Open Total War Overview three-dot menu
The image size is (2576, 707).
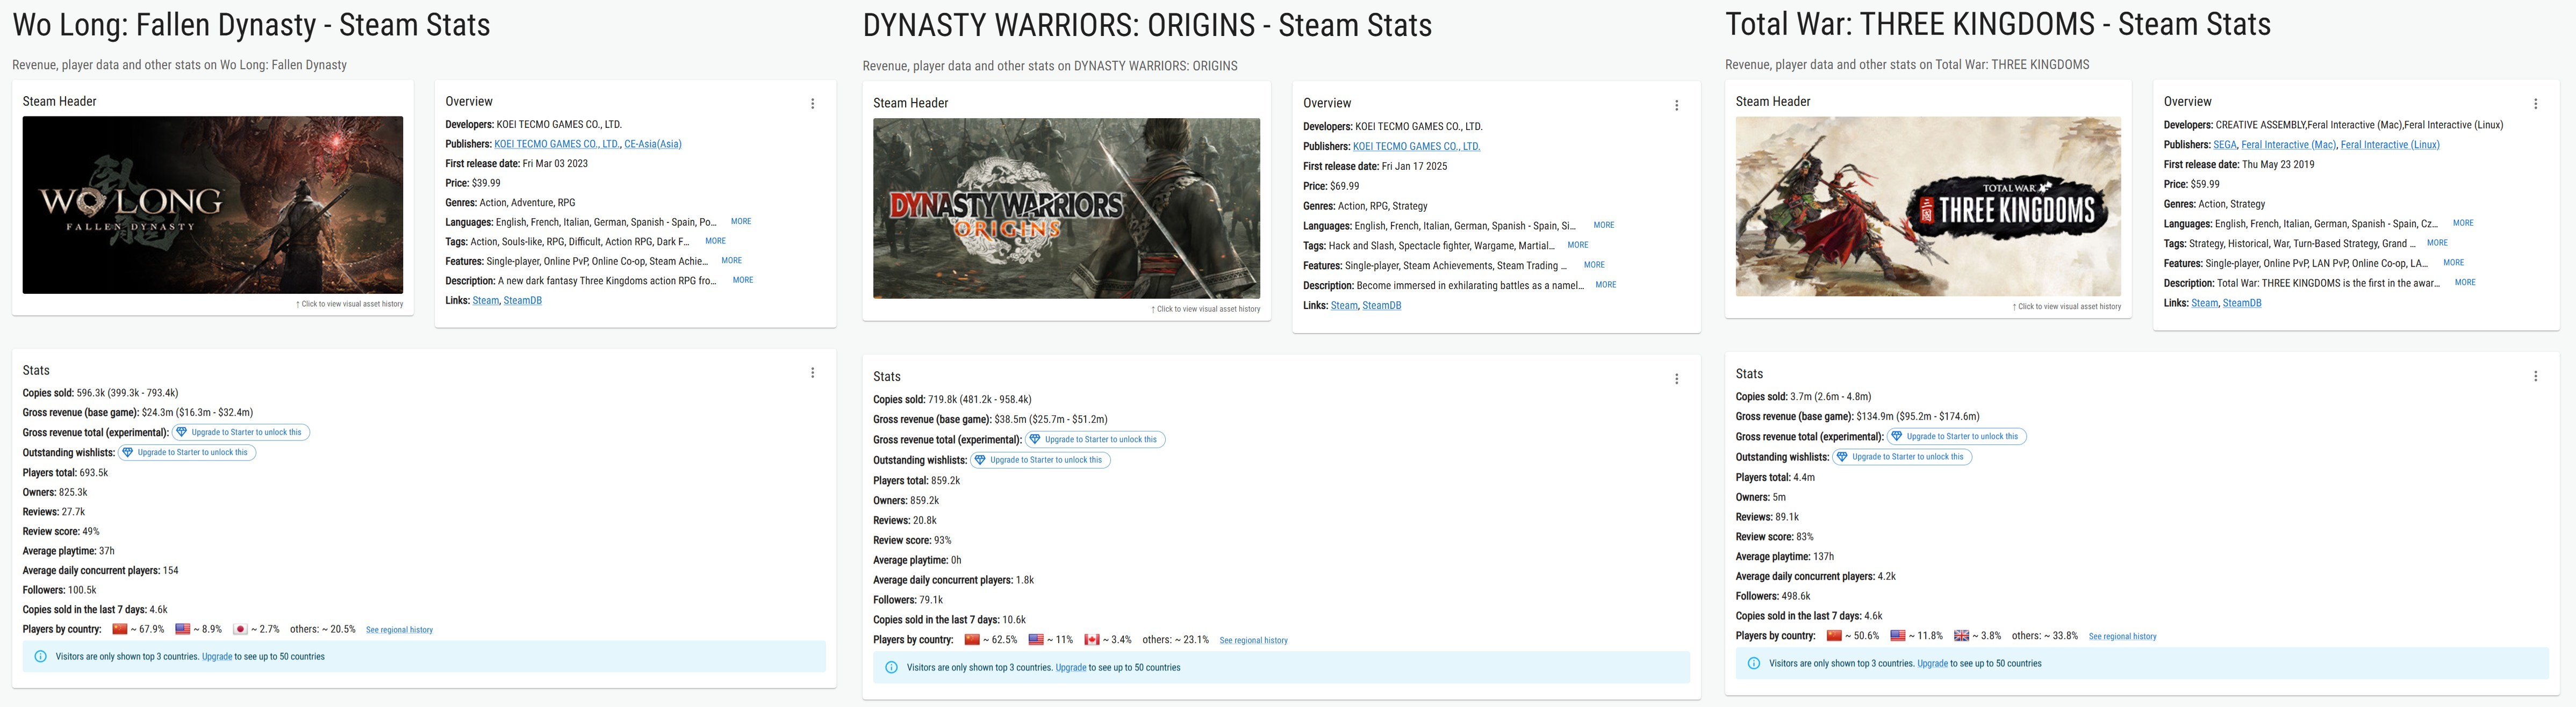(2535, 104)
